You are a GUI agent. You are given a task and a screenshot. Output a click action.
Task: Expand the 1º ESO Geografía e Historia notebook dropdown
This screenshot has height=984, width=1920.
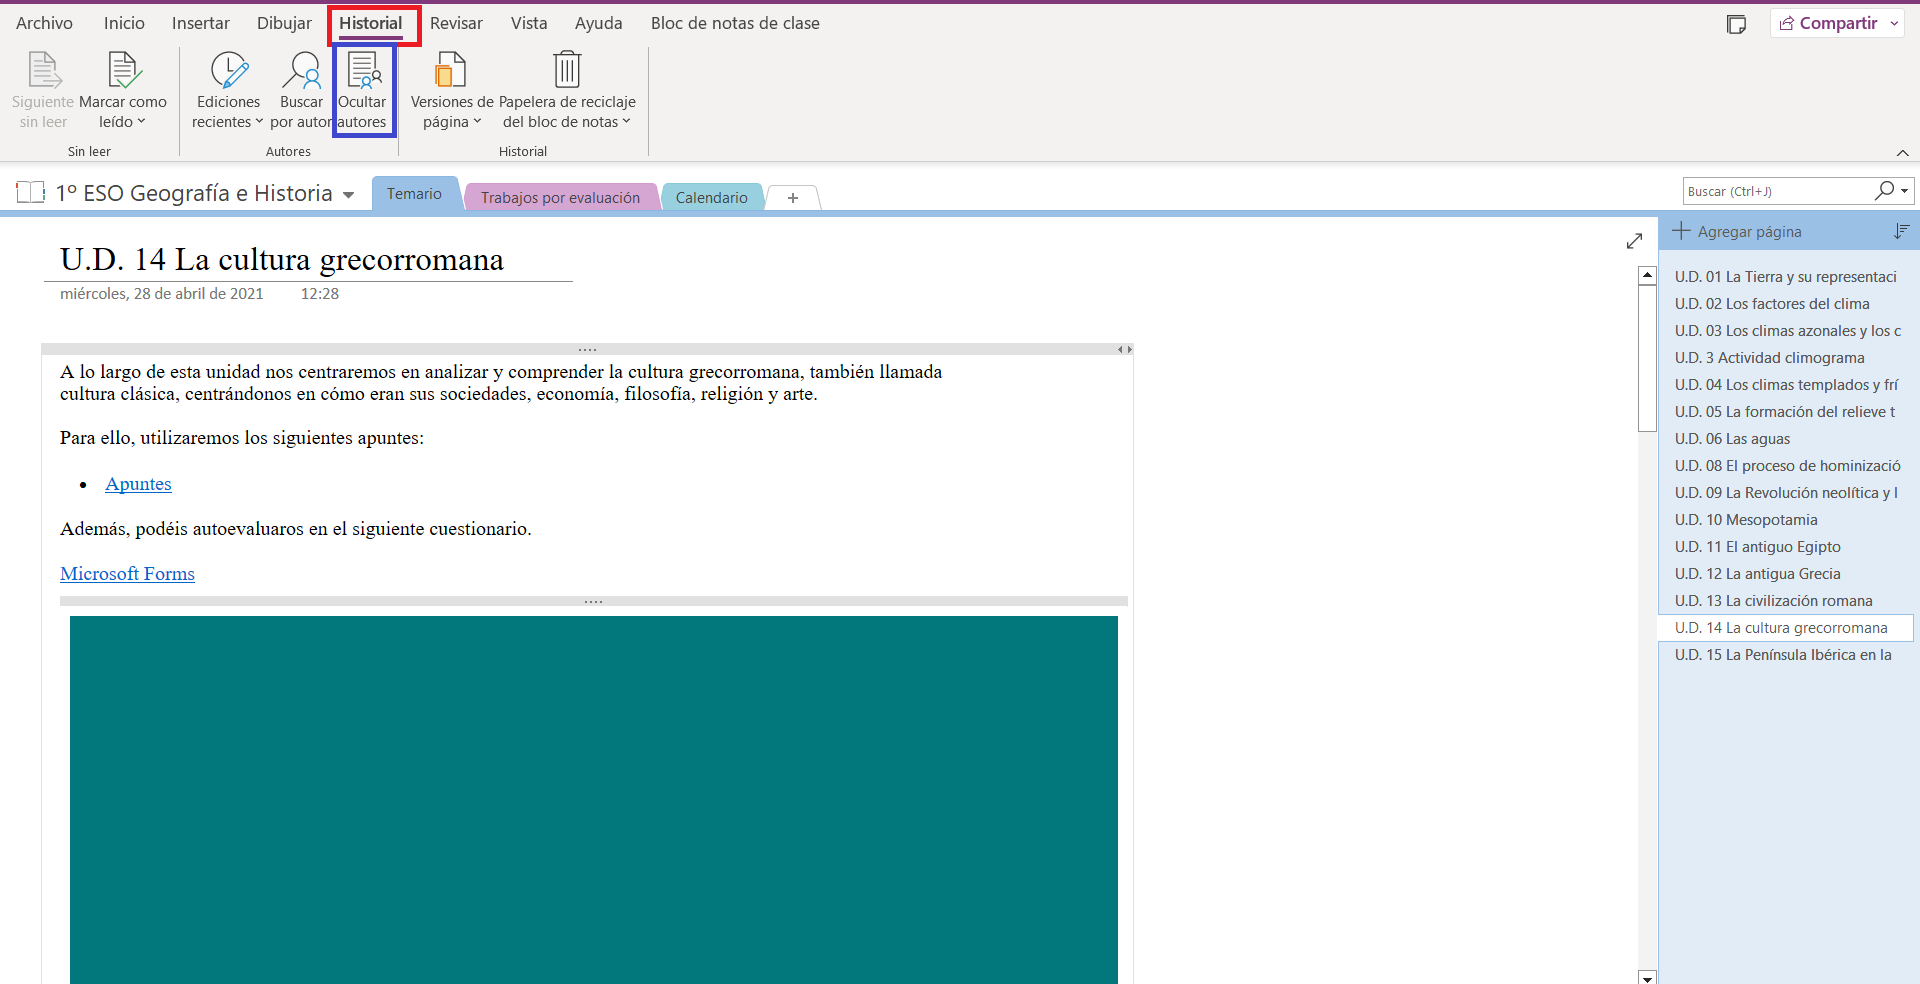[x=348, y=195]
